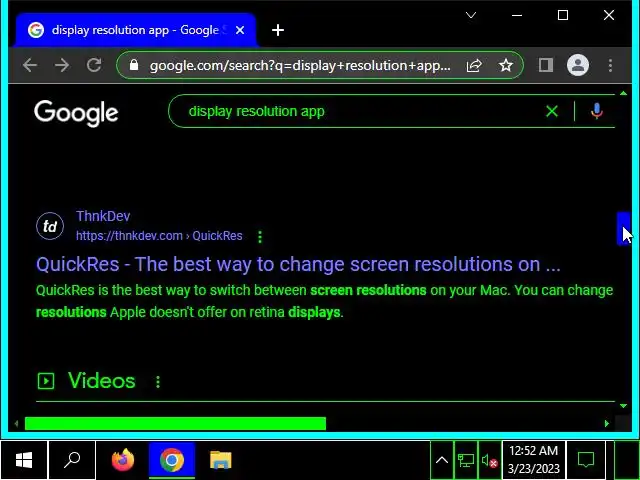The height and width of the screenshot is (480, 640).
Task: Open the muted volume tray icon
Action: 489,461
